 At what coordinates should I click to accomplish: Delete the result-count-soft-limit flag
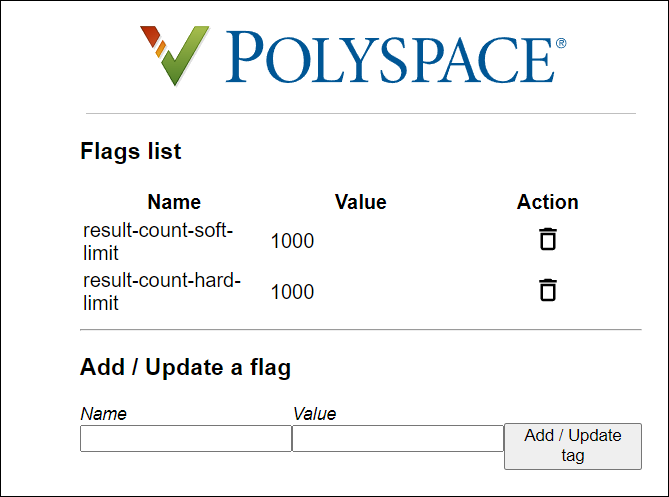coord(548,240)
